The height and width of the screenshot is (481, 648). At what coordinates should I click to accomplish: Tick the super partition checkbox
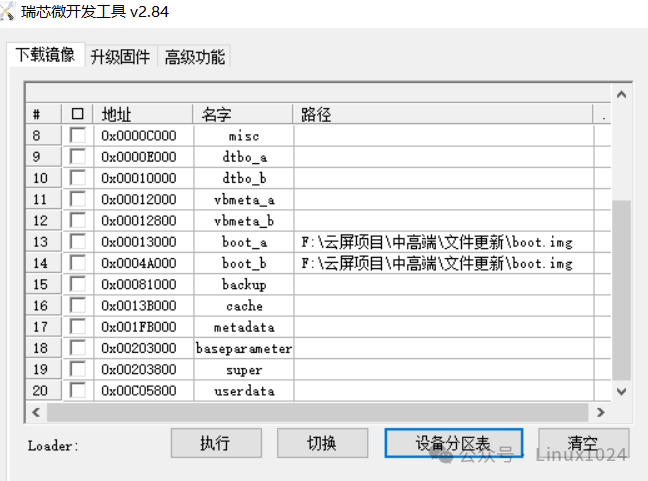(x=78, y=369)
